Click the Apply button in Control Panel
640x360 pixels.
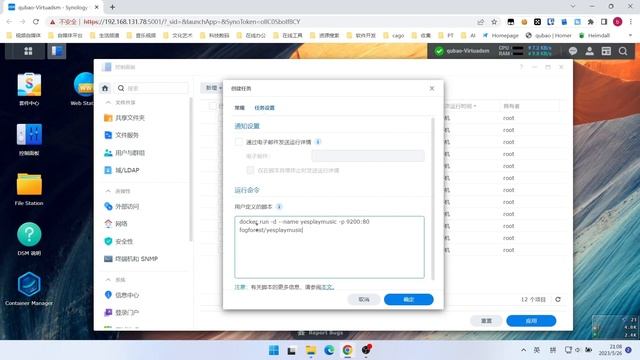531,321
